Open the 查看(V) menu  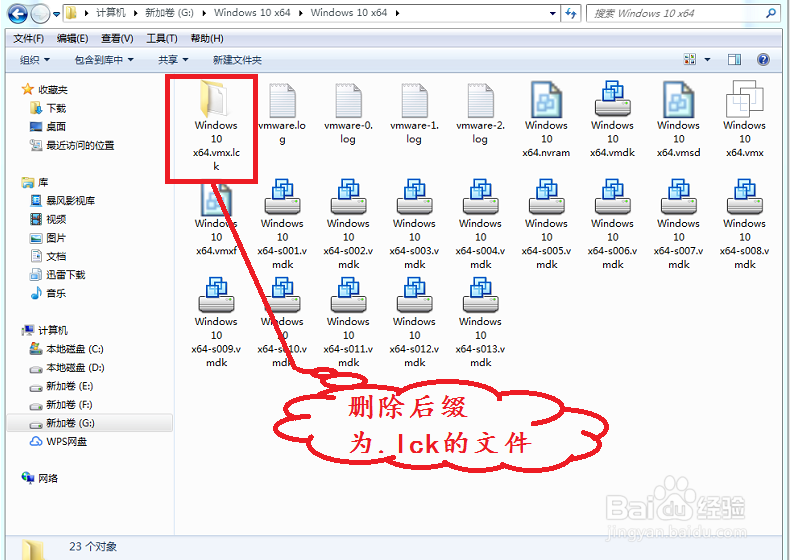(x=117, y=39)
